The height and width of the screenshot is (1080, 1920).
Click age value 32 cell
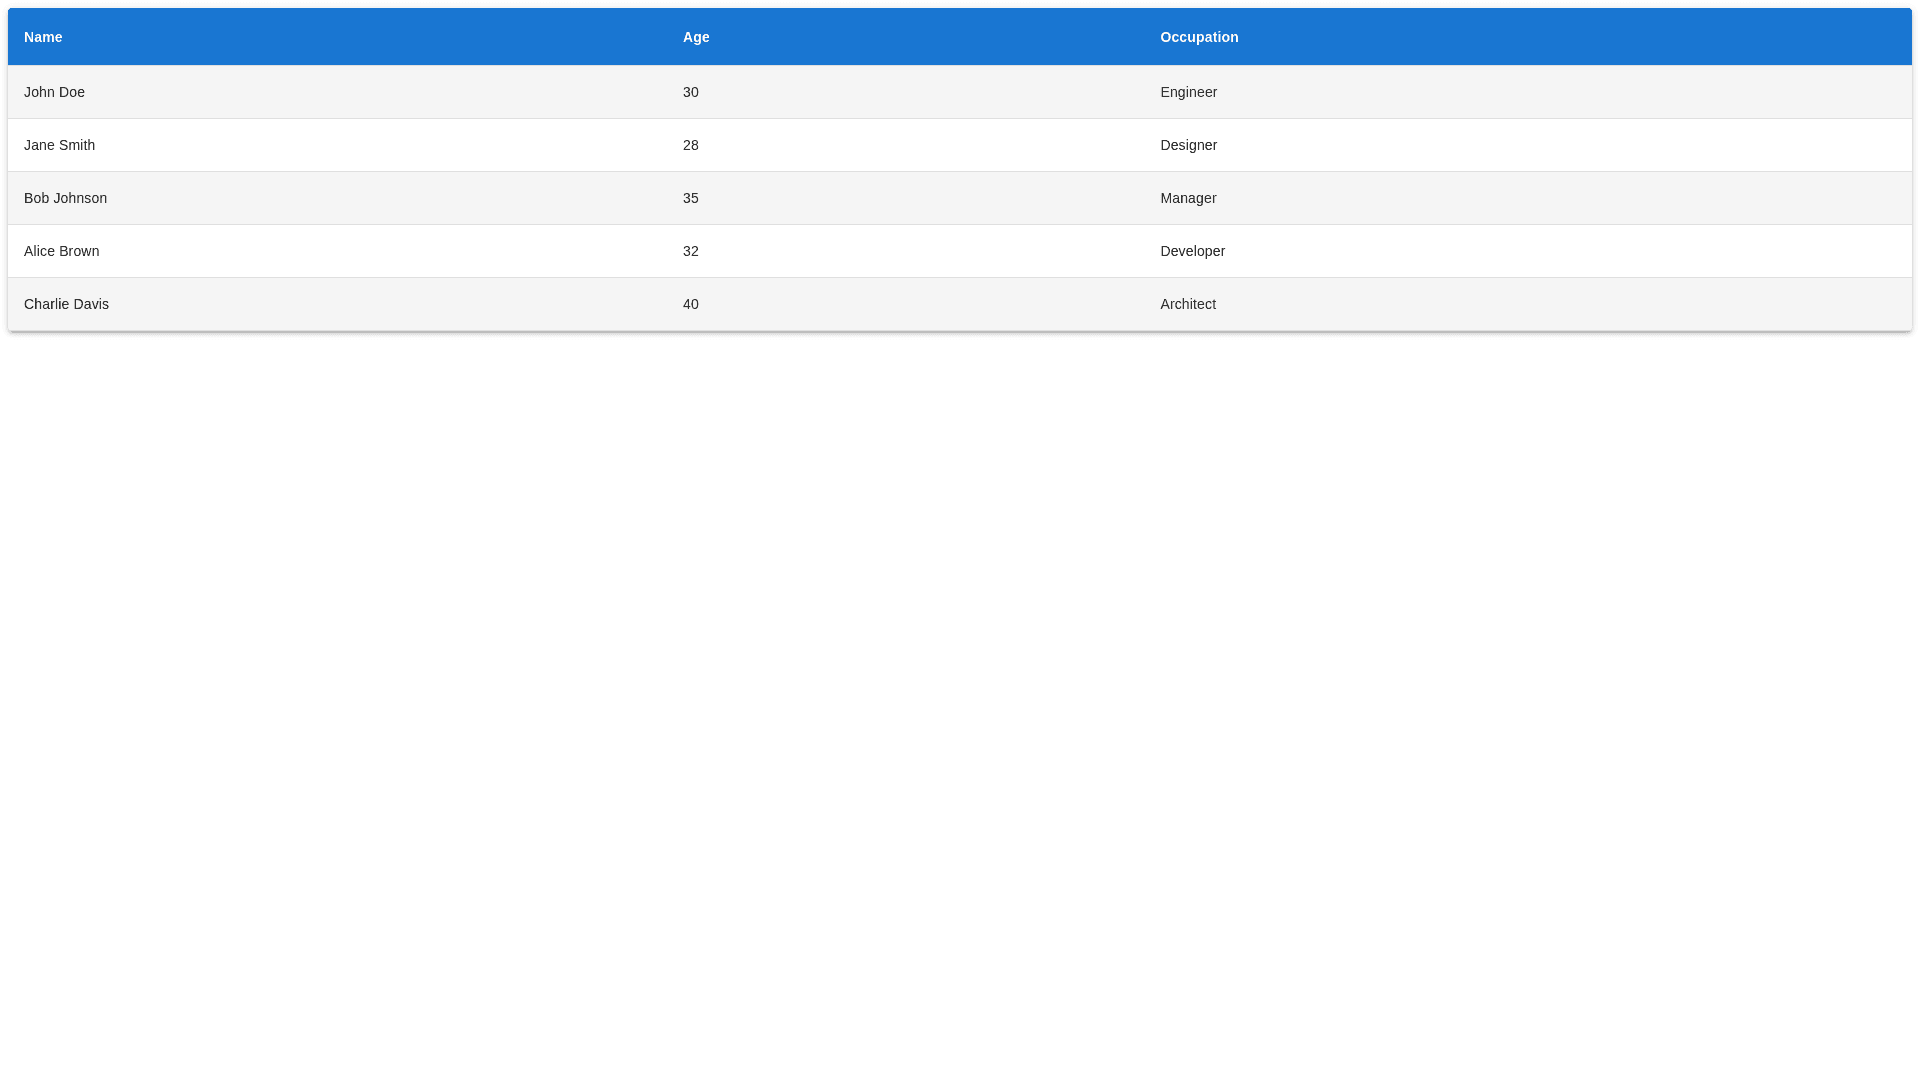click(691, 251)
